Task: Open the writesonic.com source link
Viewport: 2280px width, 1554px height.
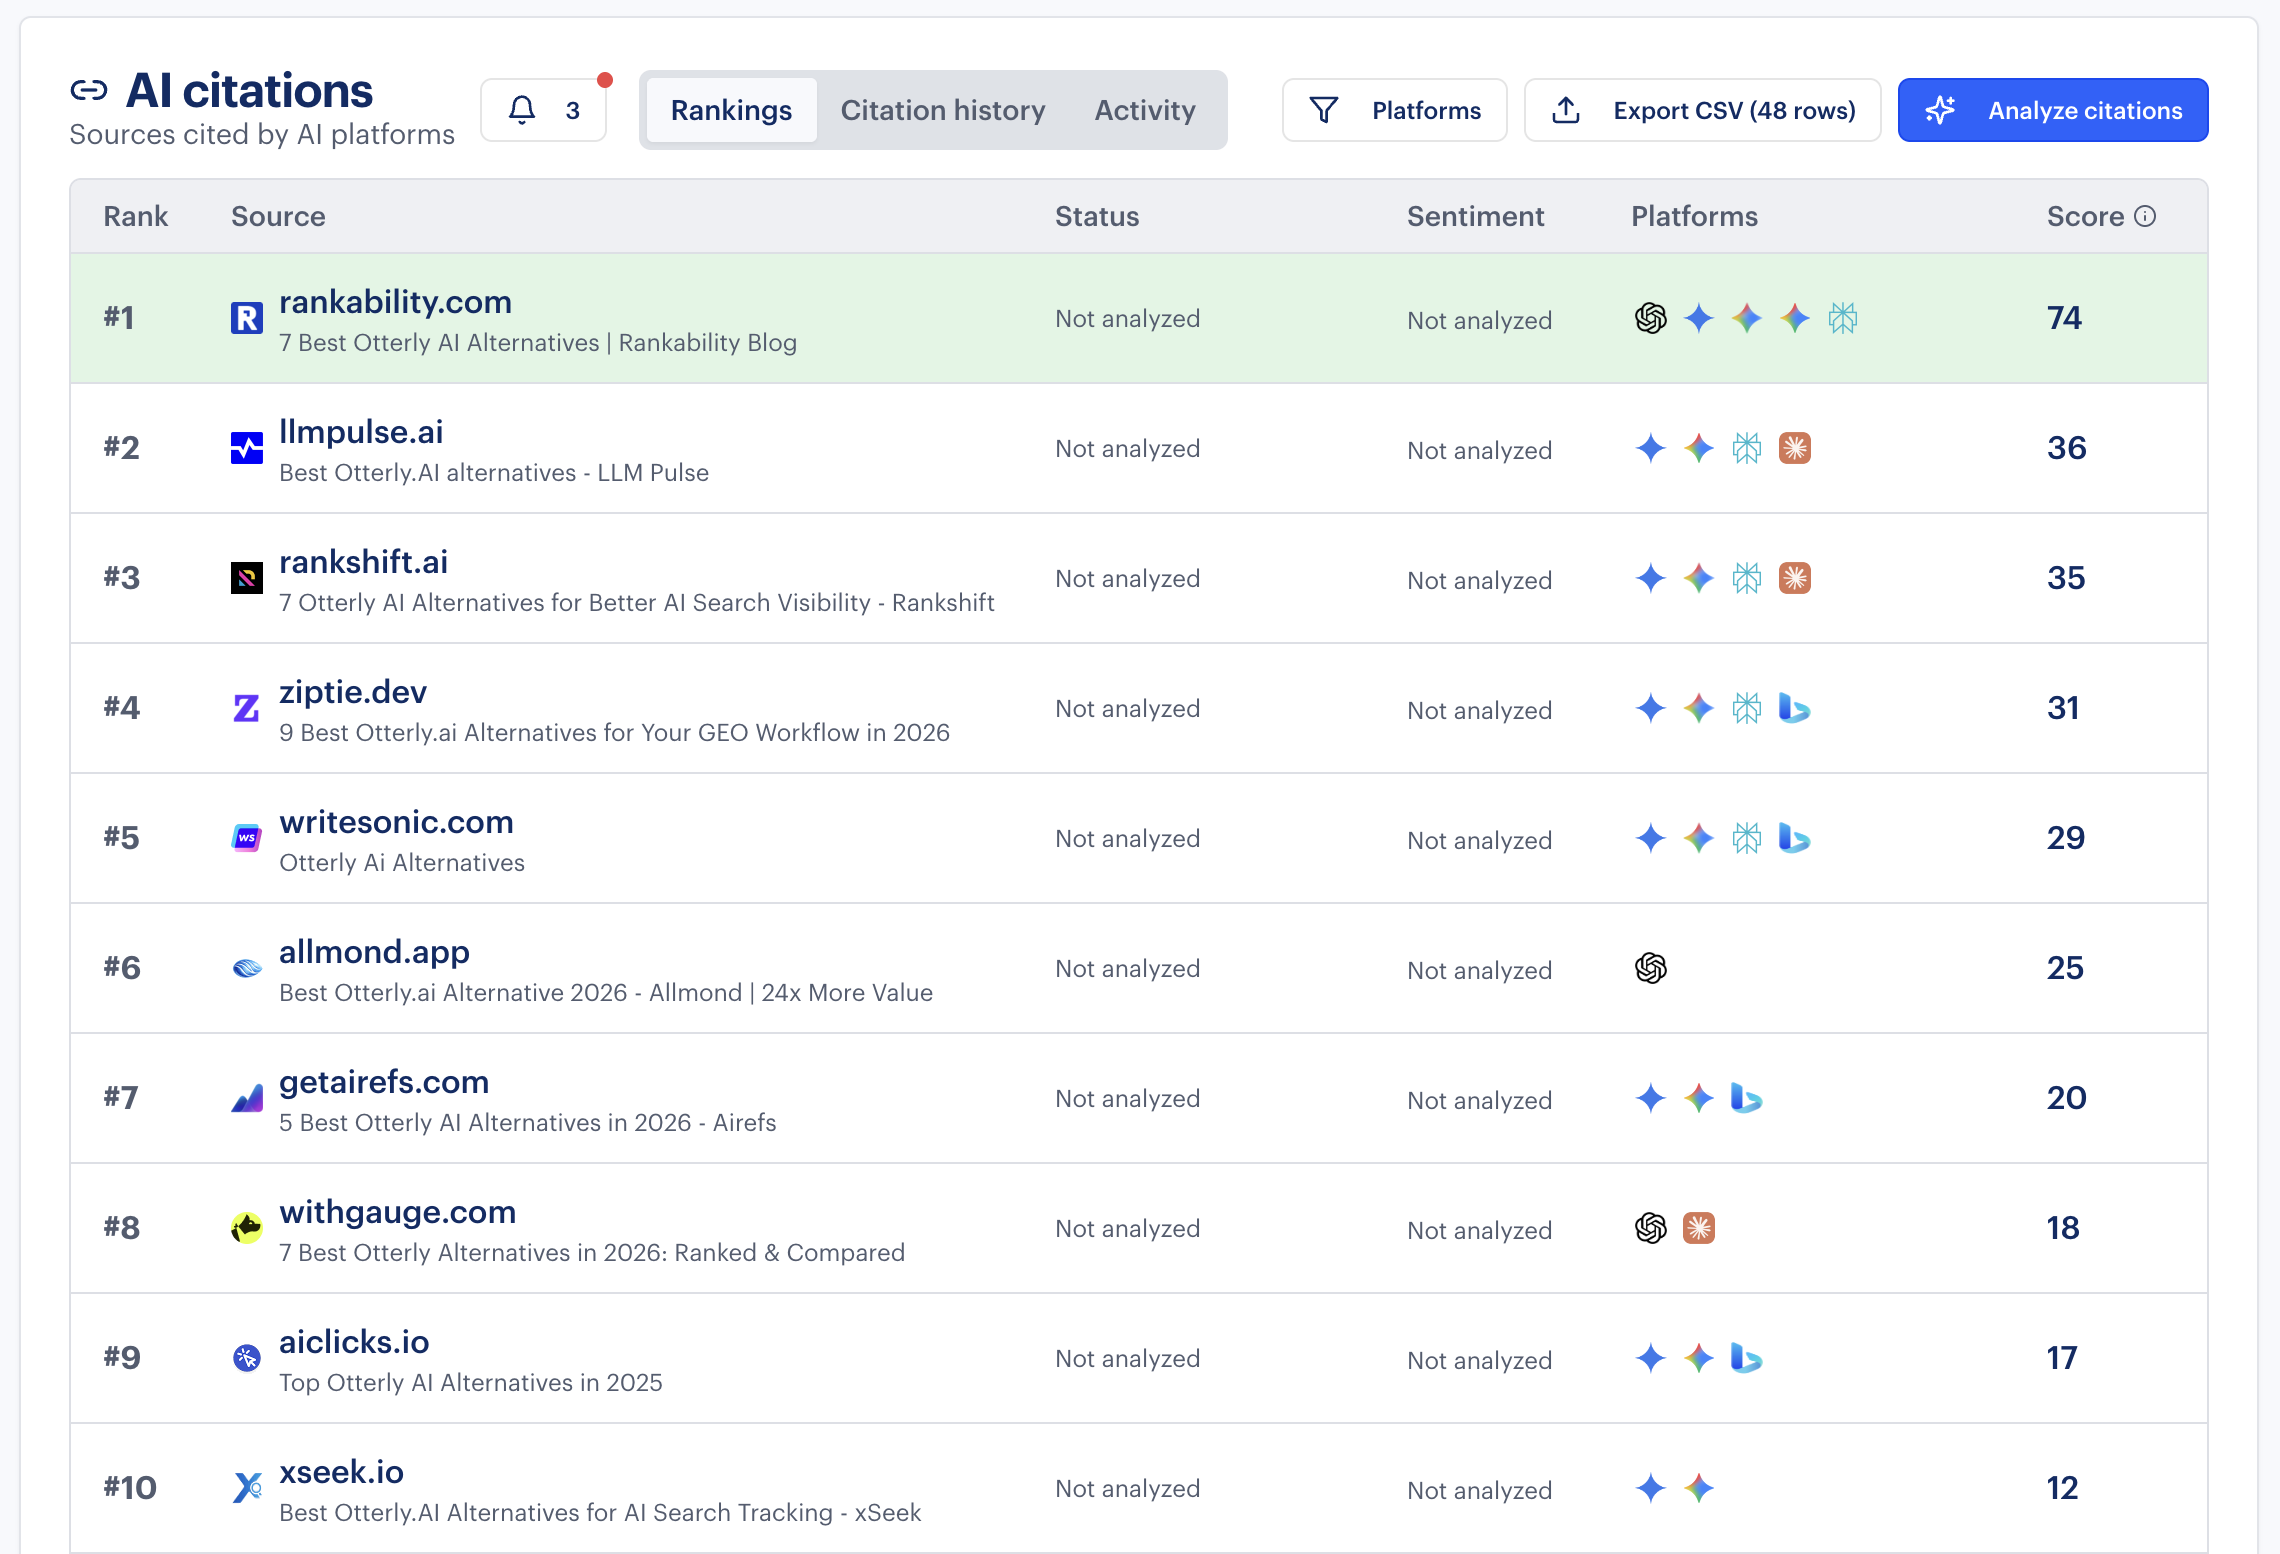Action: coord(396,822)
